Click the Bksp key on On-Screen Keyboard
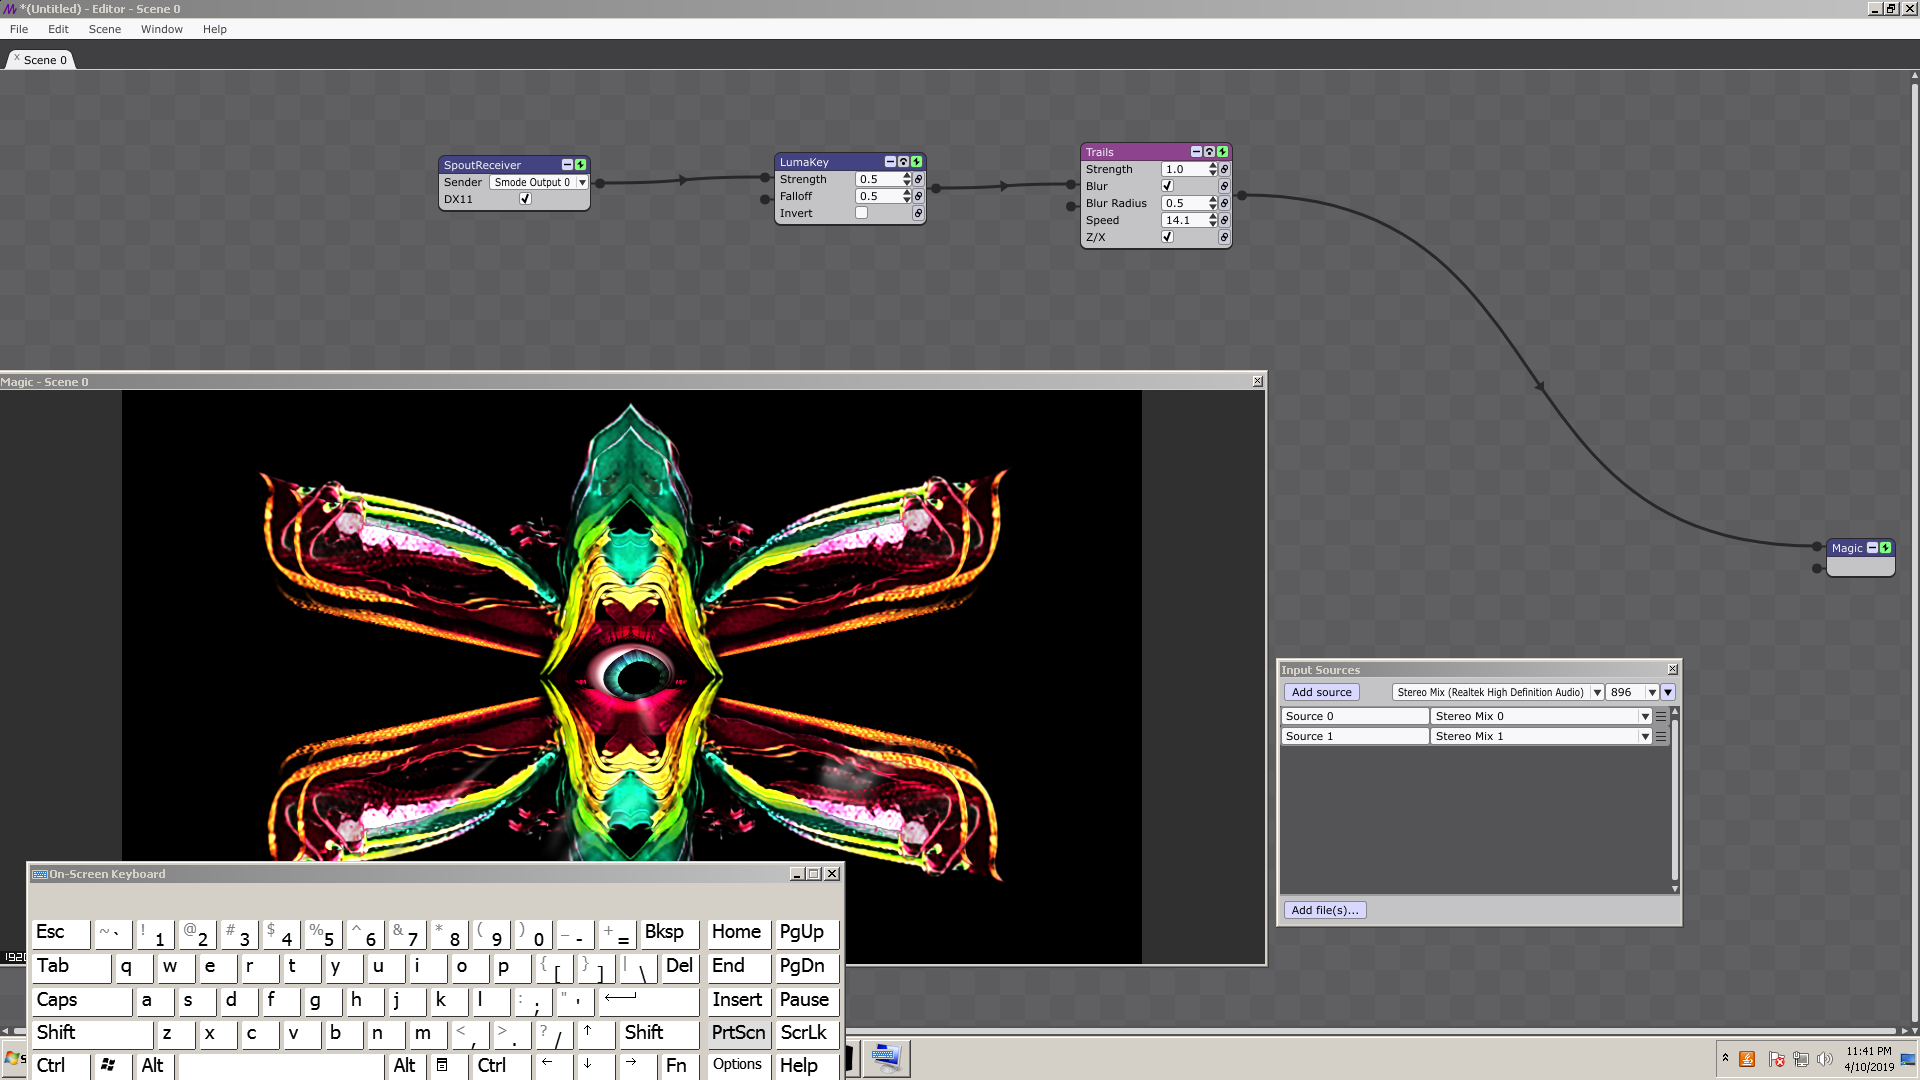The width and height of the screenshot is (1920, 1080). pos(668,933)
